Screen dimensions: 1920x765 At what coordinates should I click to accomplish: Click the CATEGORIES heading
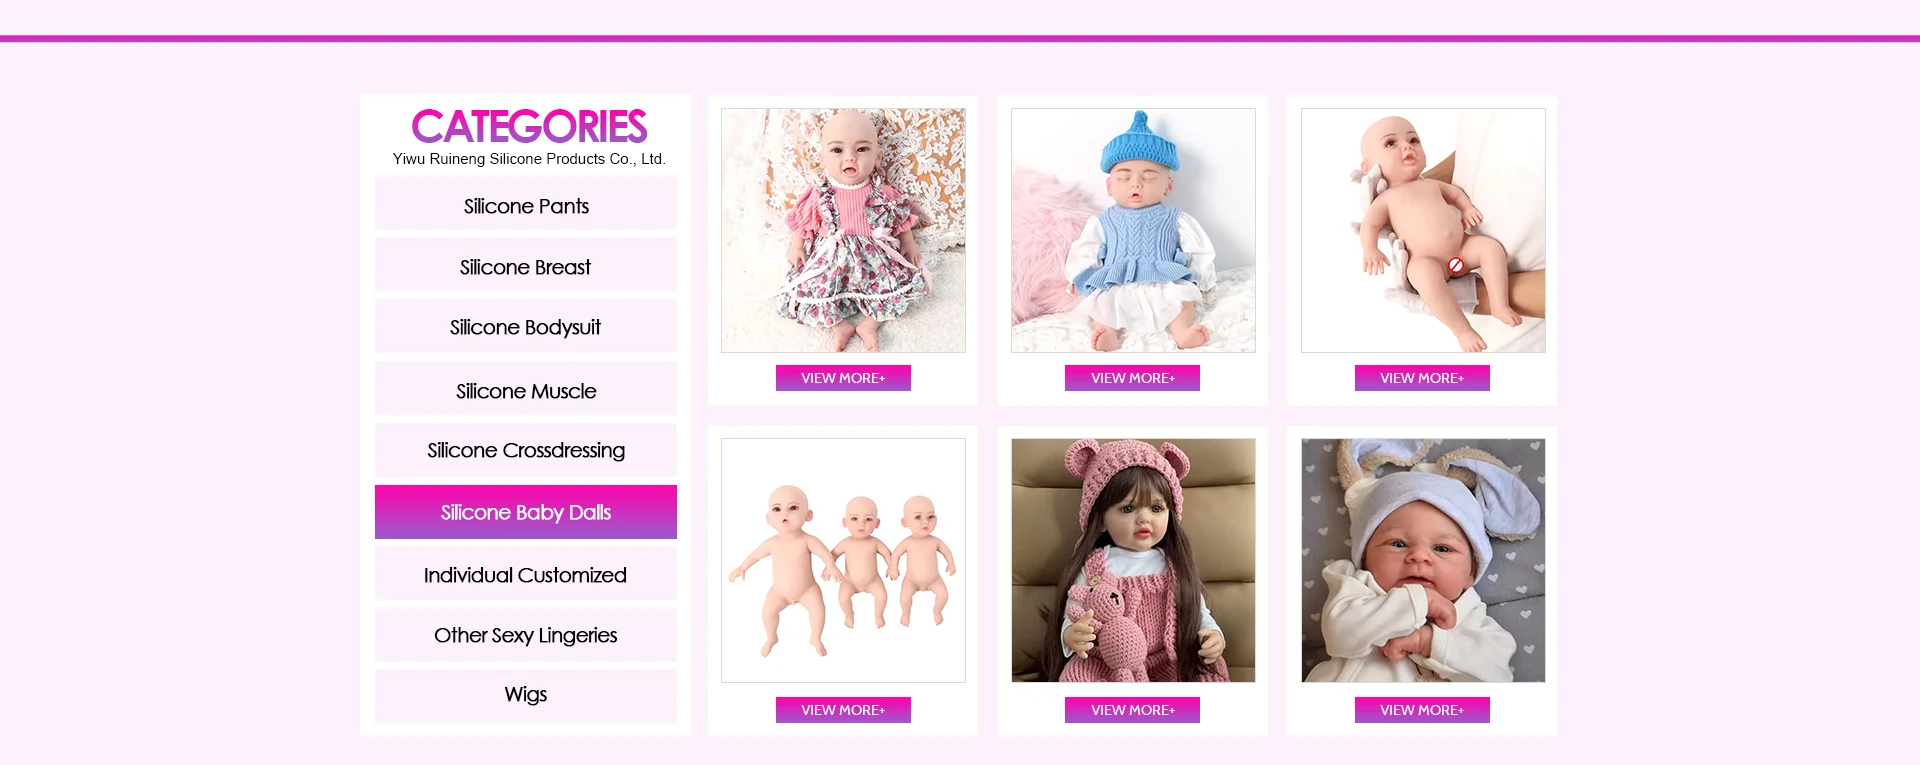point(529,127)
